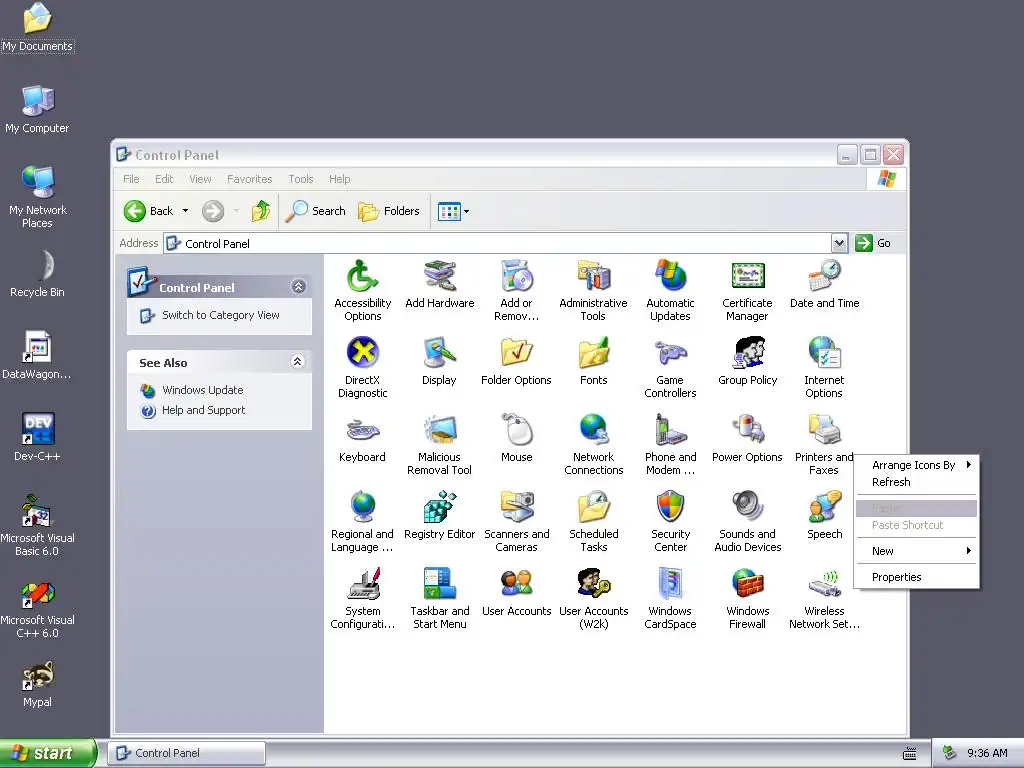This screenshot has height=768, width=1024.
Task: Toggle the Folders pane button
Action: click(x=389, y=211)
